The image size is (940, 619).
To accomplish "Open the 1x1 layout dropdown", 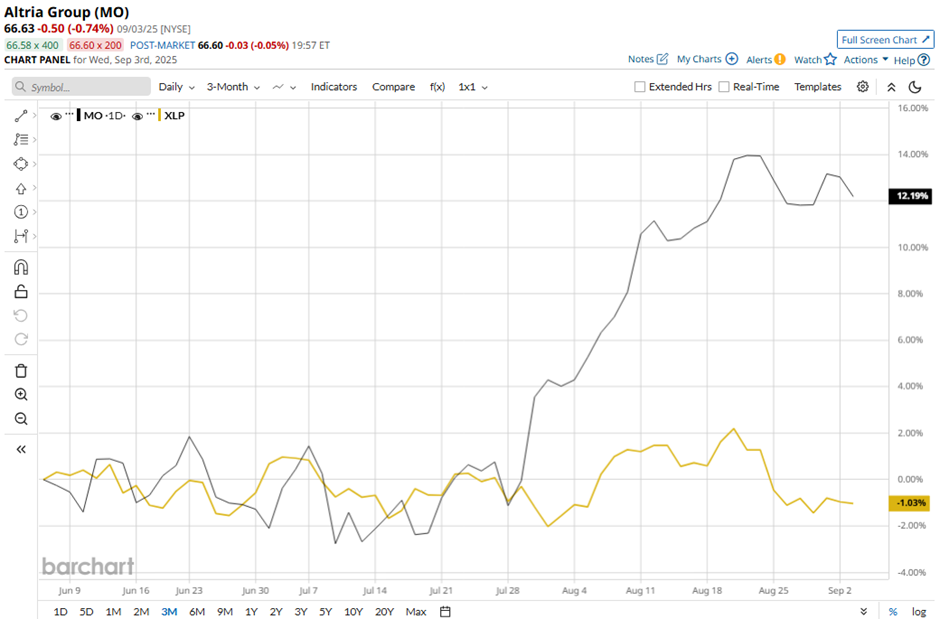I will 473,87.
